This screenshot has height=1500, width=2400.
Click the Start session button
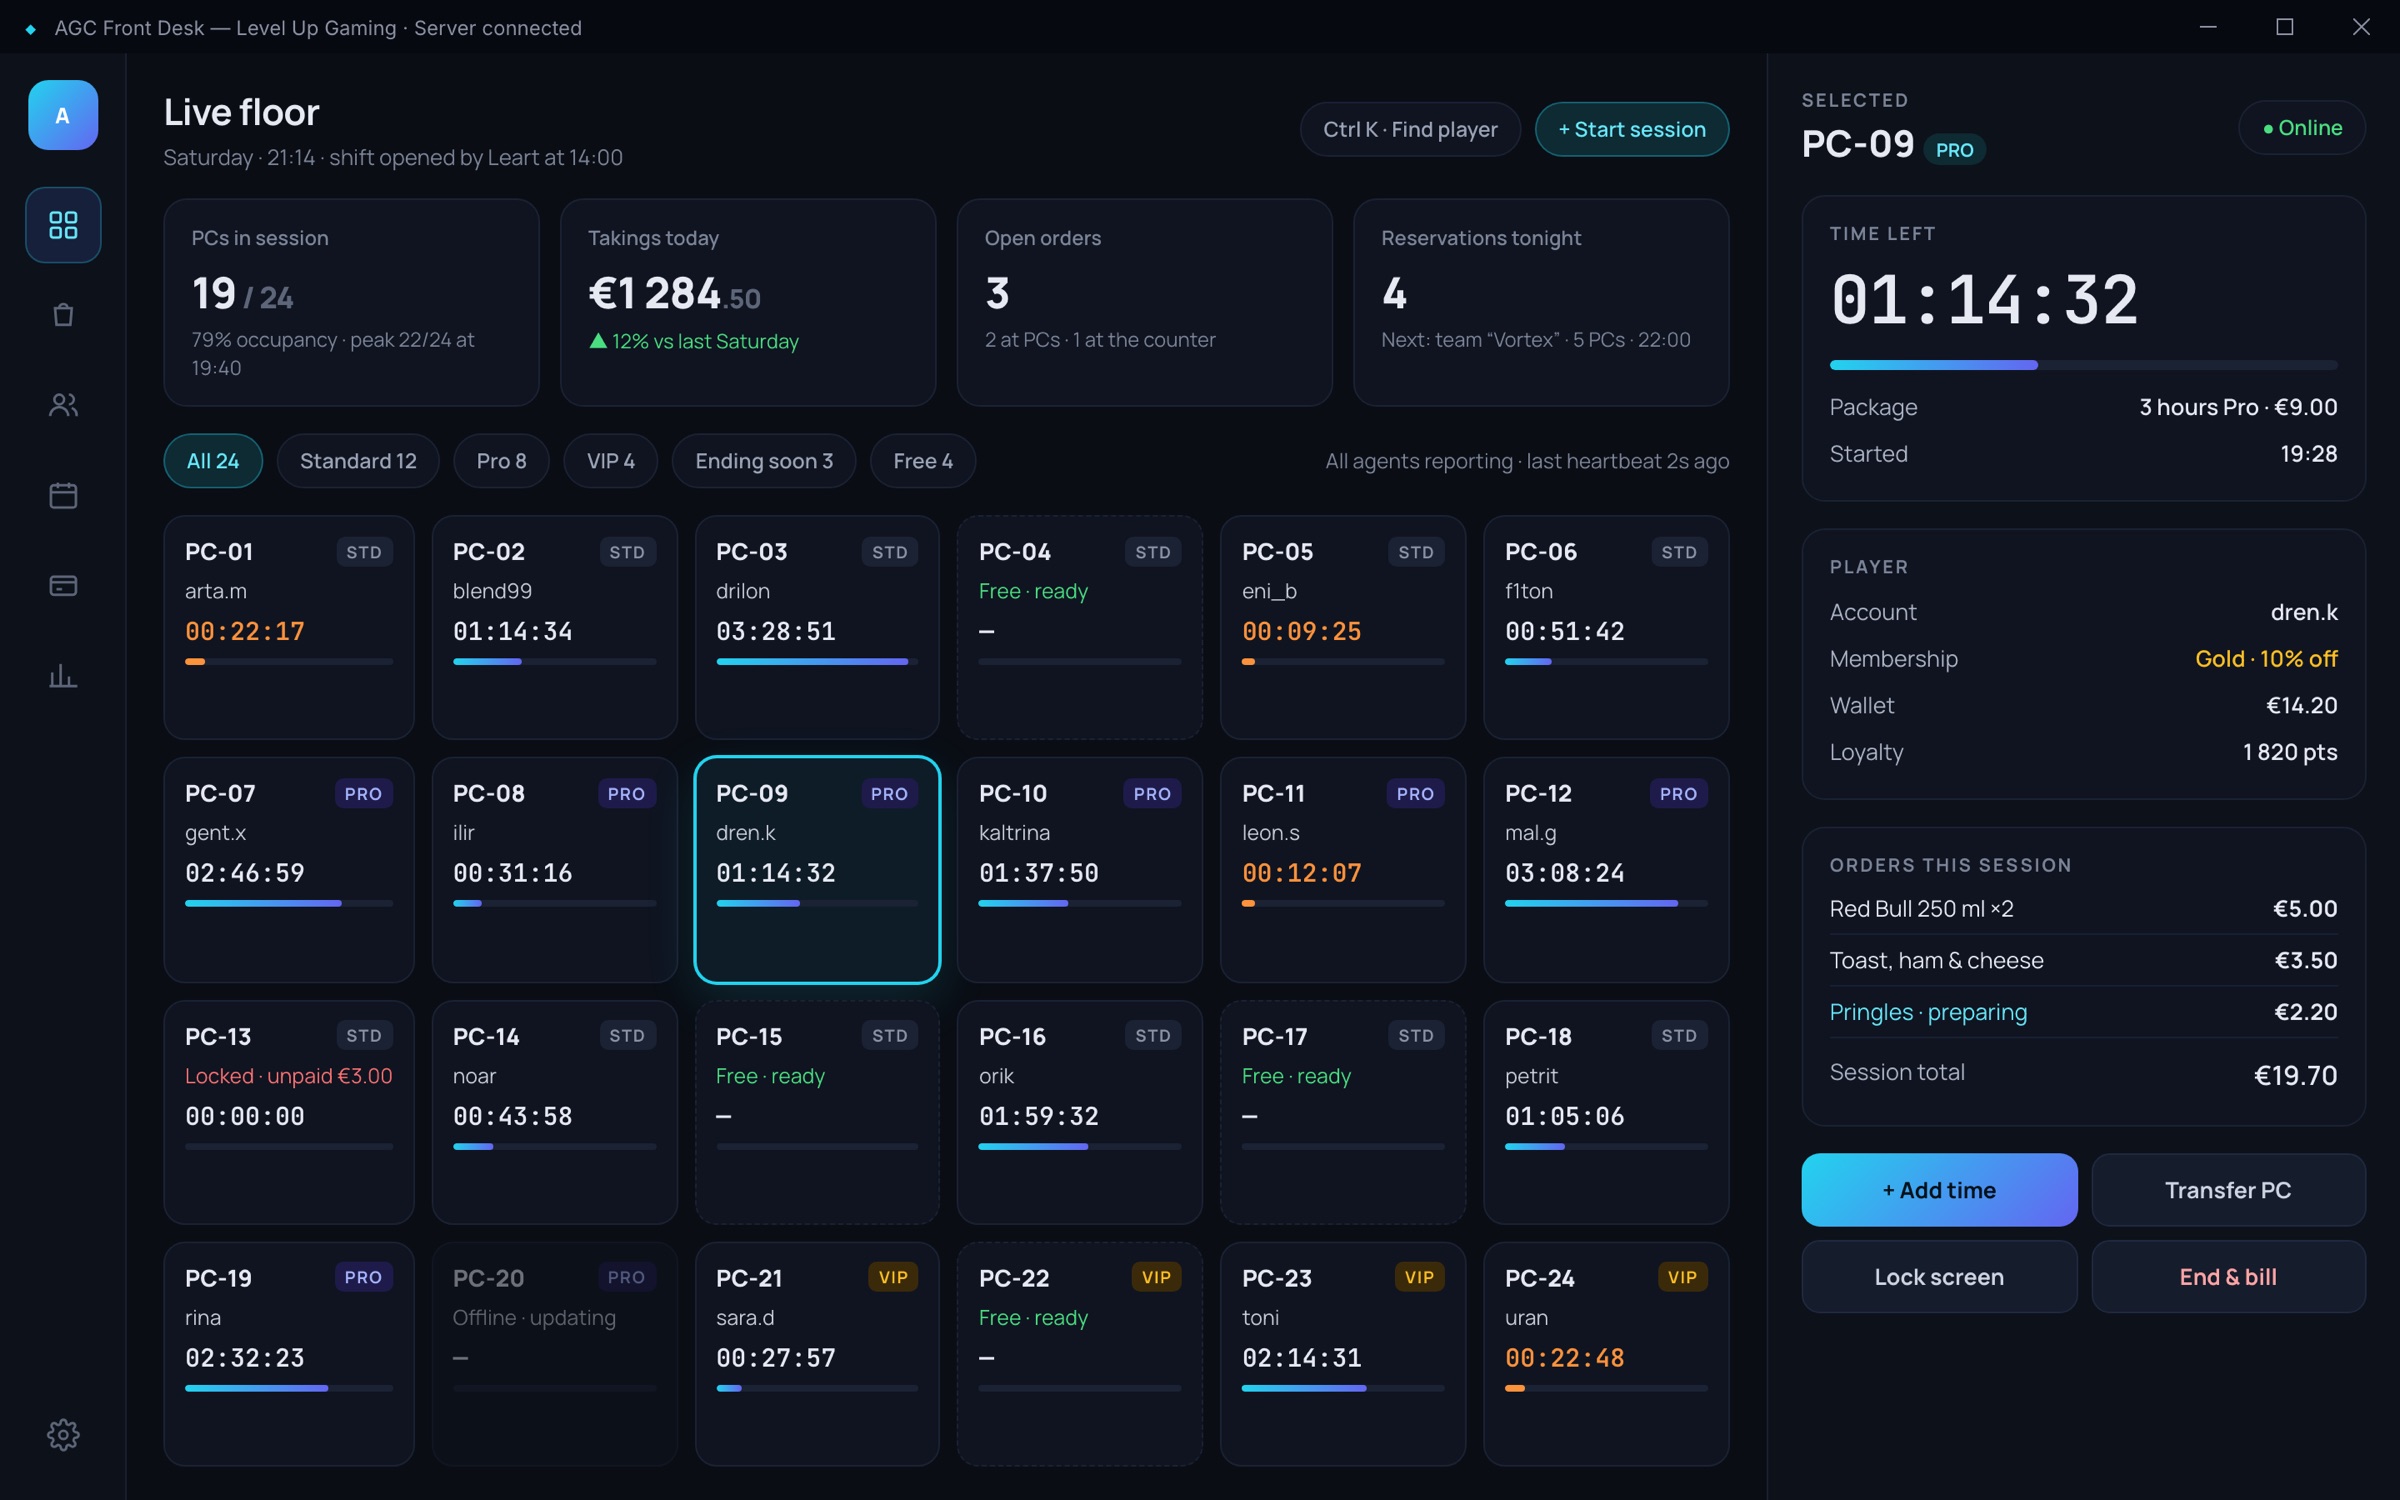coord(1632,129)
